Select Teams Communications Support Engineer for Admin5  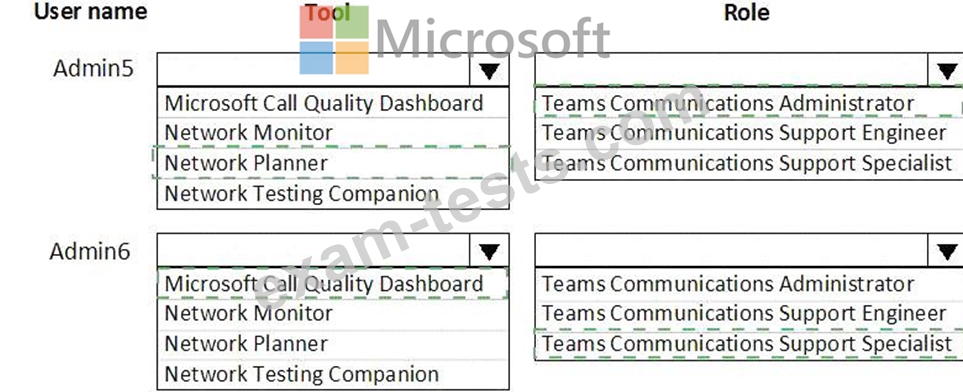pos(749,133)
